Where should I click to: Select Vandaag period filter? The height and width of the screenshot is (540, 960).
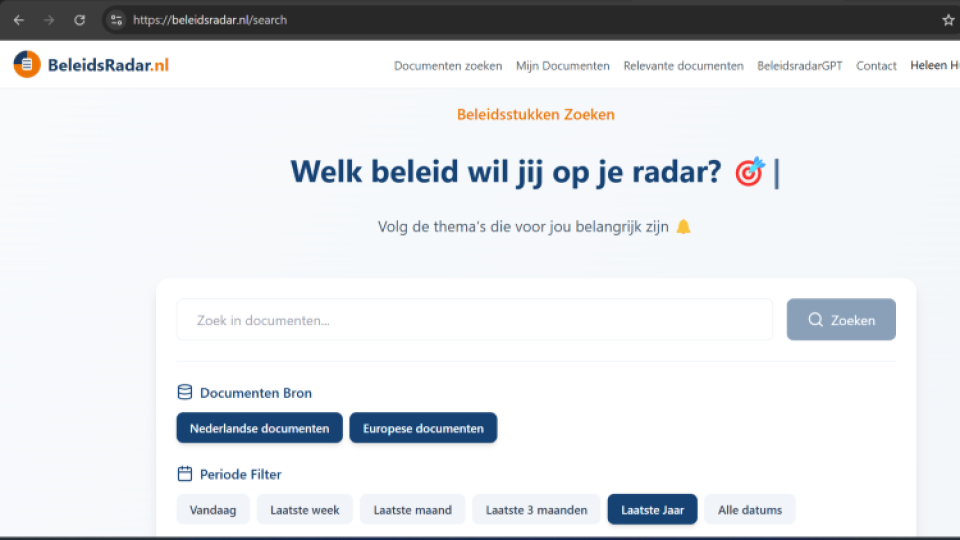[213, 510]
